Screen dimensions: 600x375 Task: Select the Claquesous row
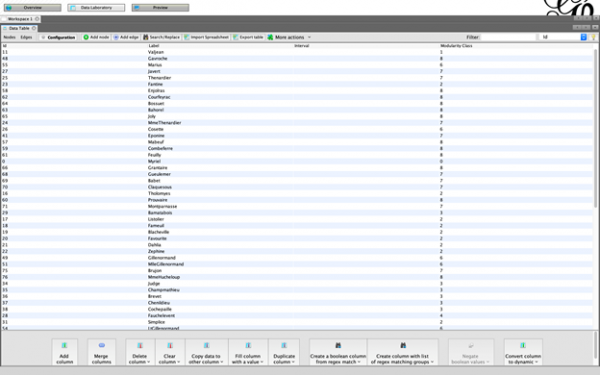[x=297, y=187]
